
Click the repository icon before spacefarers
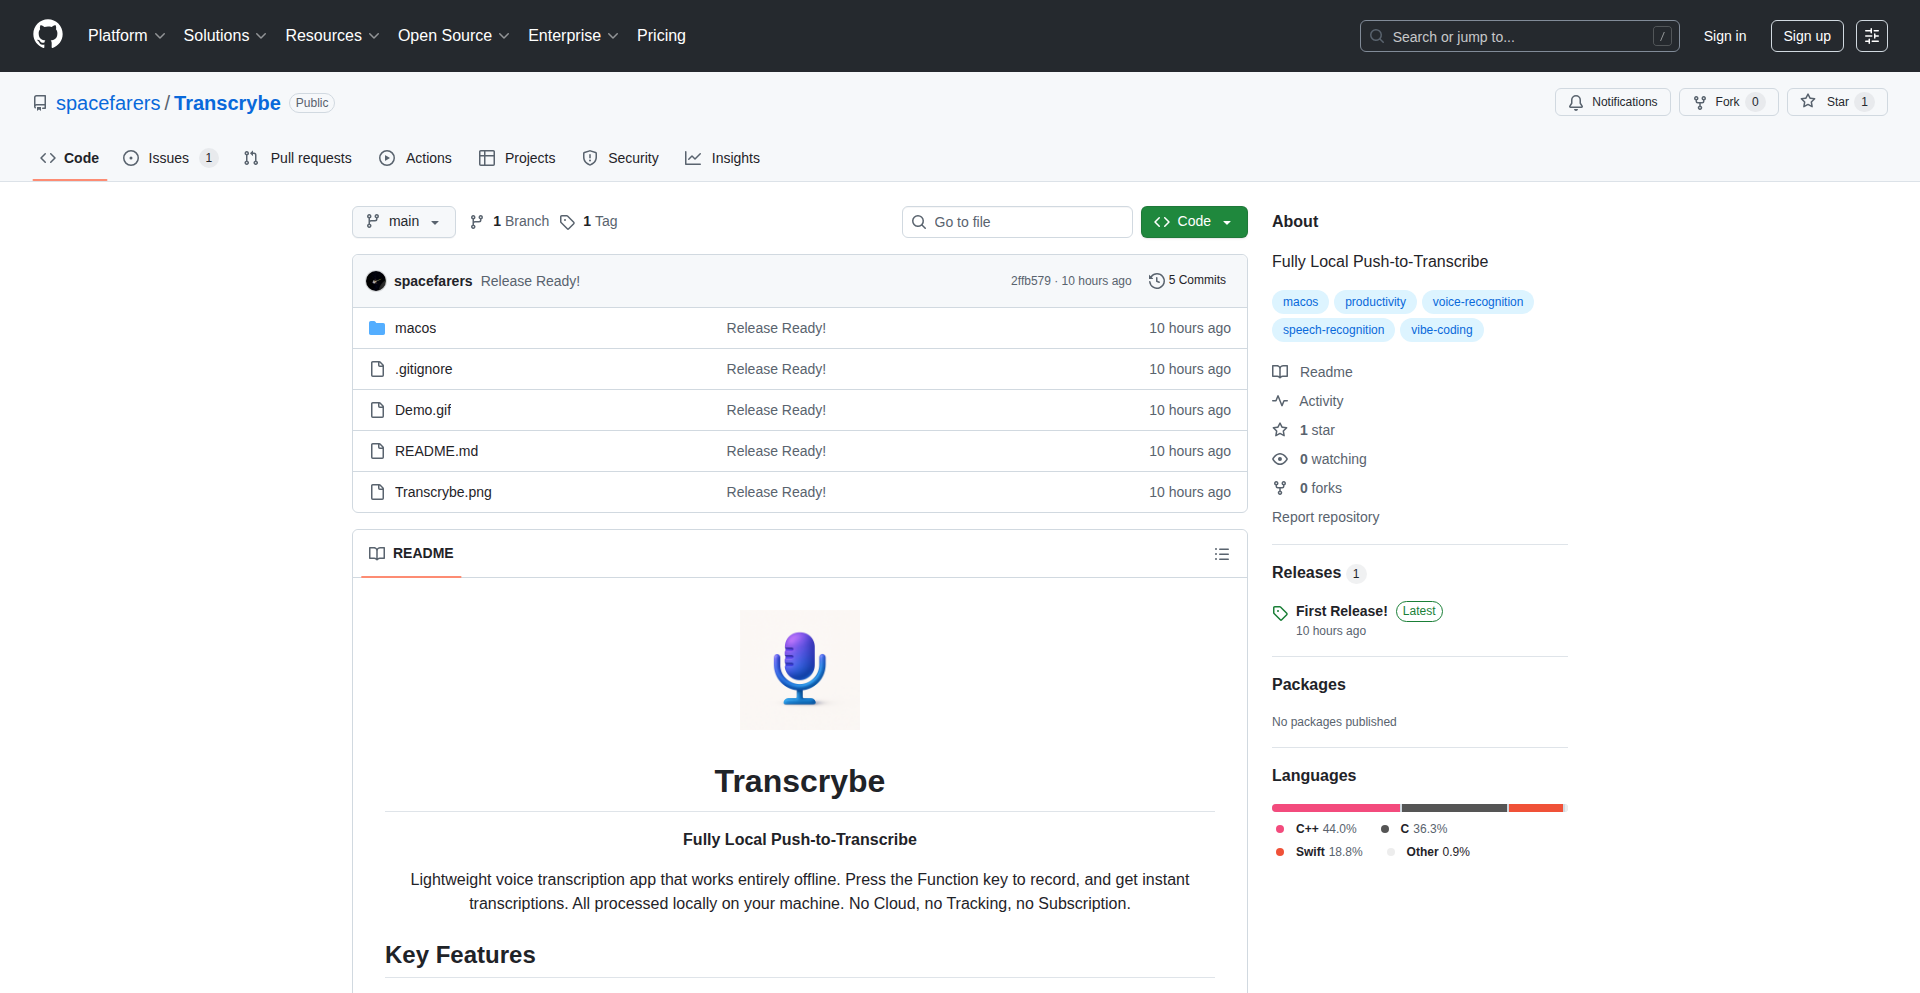point(40,103)
